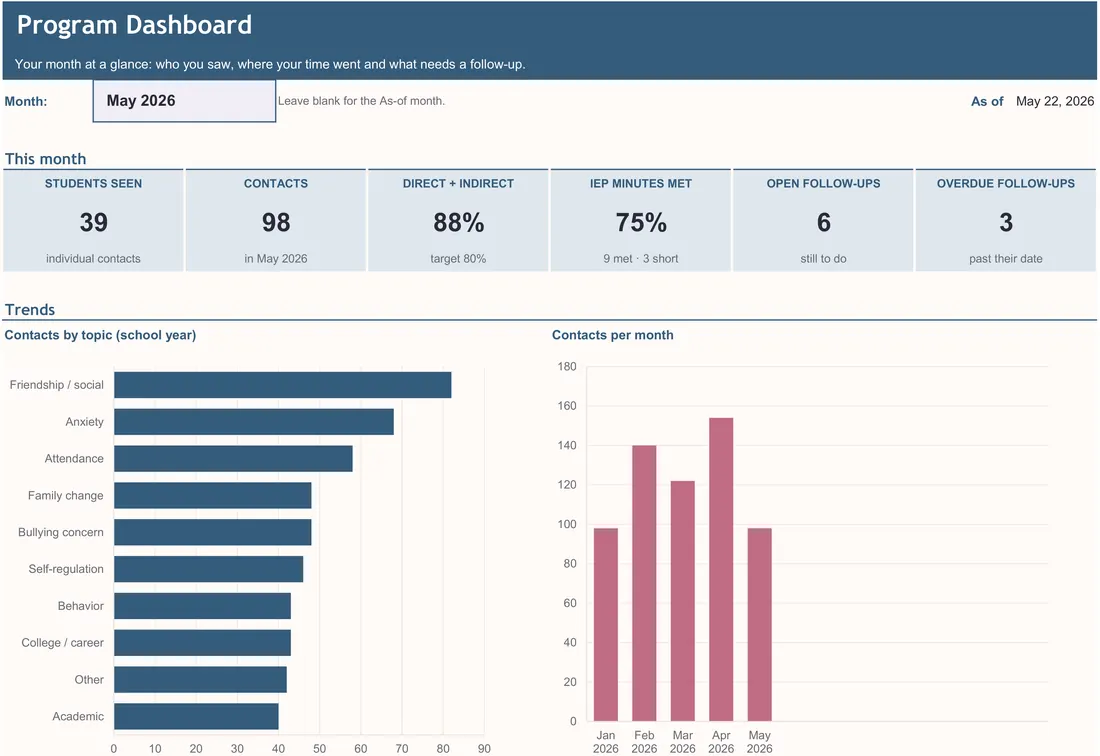Select the Attendance bar in topic chart
This screenshot has height=756, width=1100.
pyautogui.click(x=234, y=459)
